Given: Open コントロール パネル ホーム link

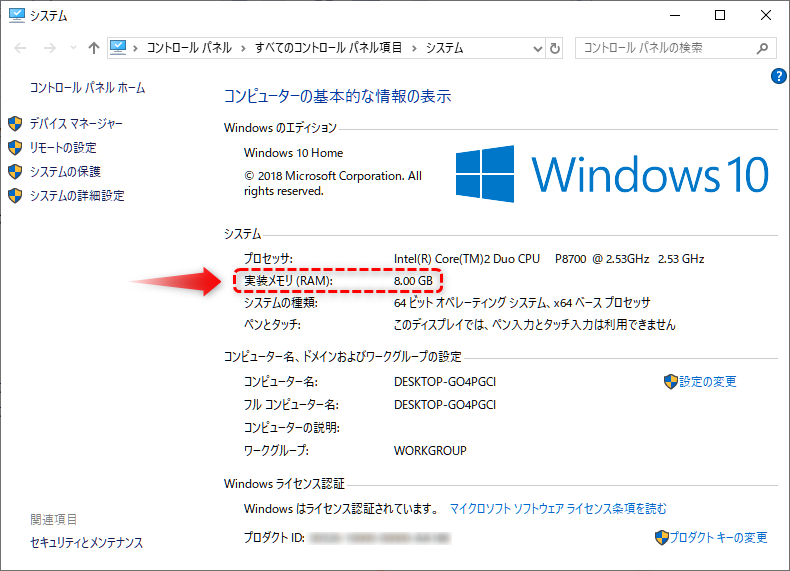Looking at the screenshot, I should (x=87, y=88).
